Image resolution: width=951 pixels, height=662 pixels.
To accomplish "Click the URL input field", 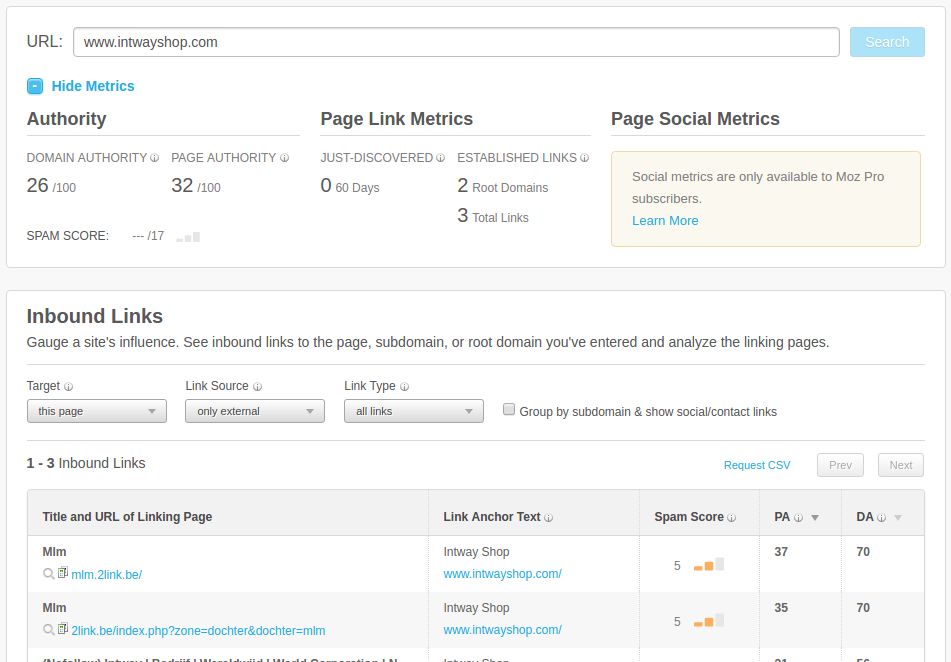I will pyautogui.click(x=456, y=42).
